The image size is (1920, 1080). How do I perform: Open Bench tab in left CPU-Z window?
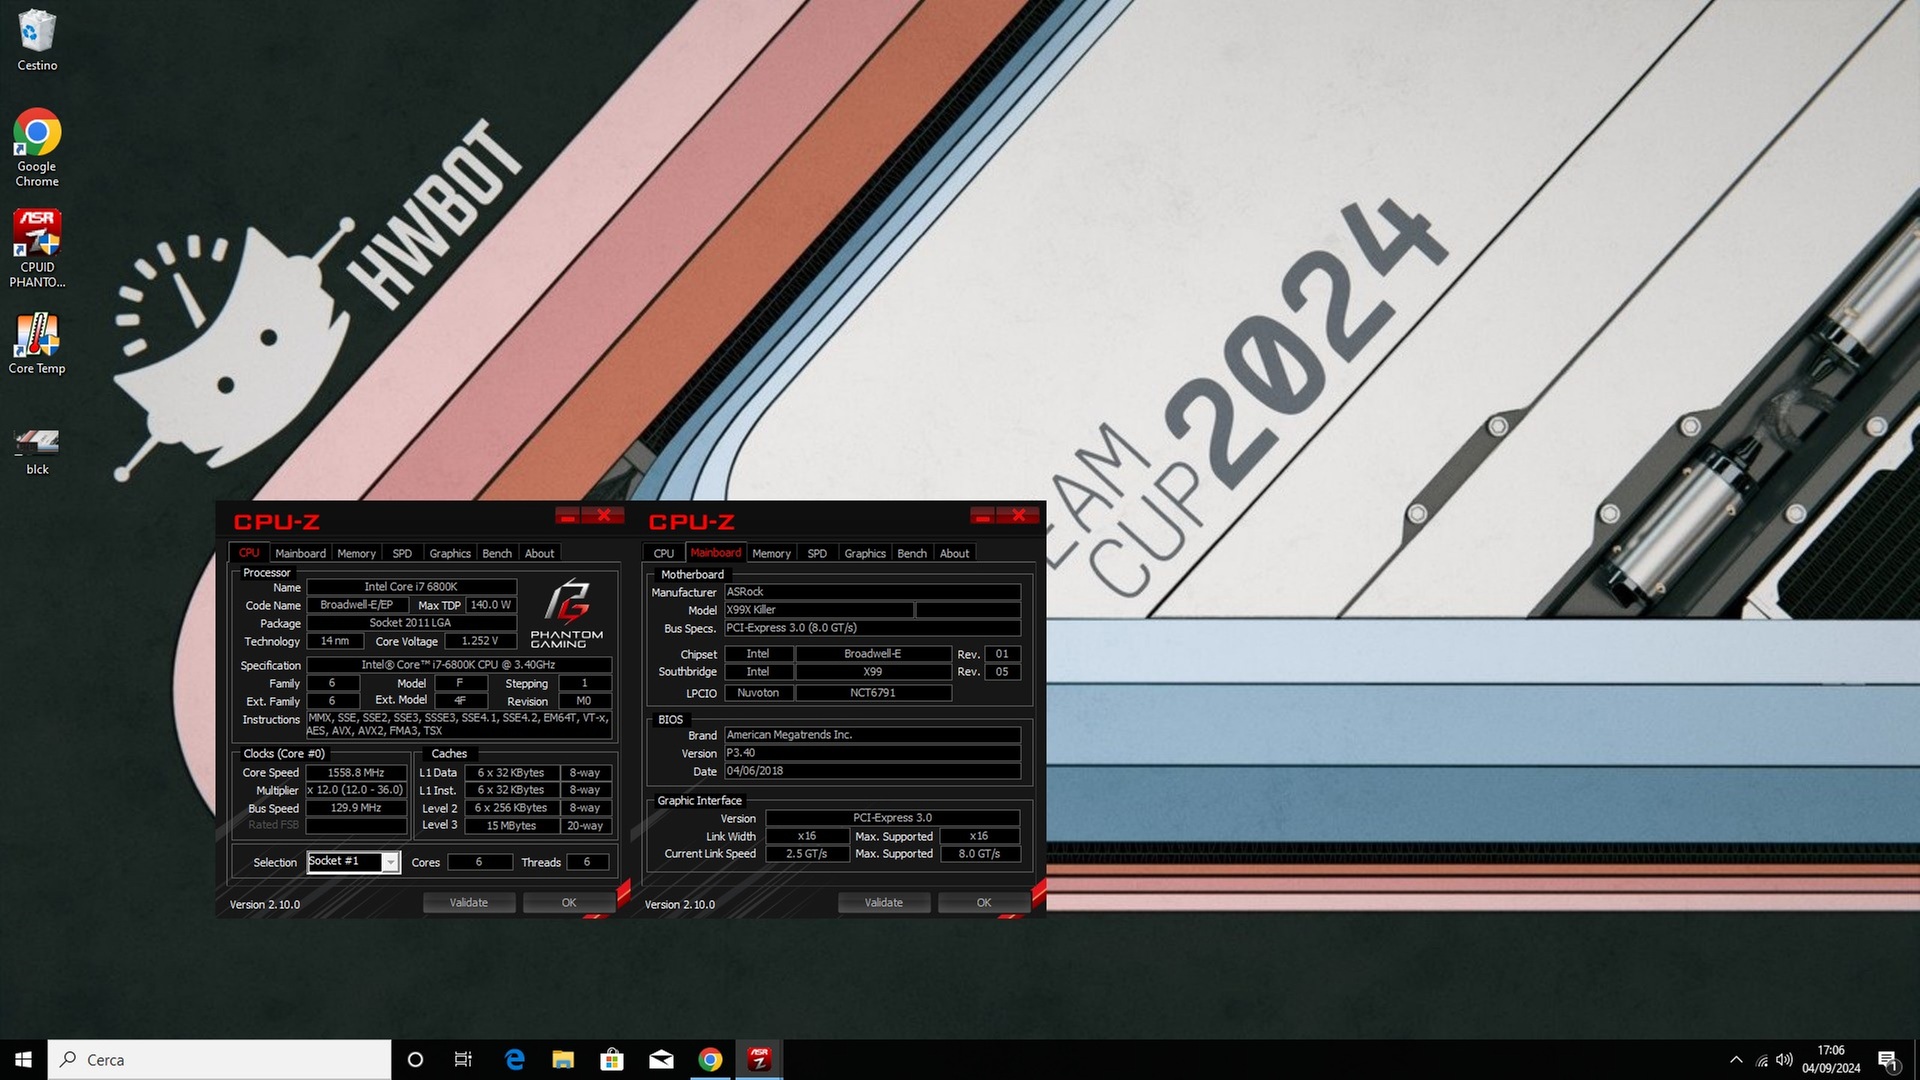tap(497, 553)
